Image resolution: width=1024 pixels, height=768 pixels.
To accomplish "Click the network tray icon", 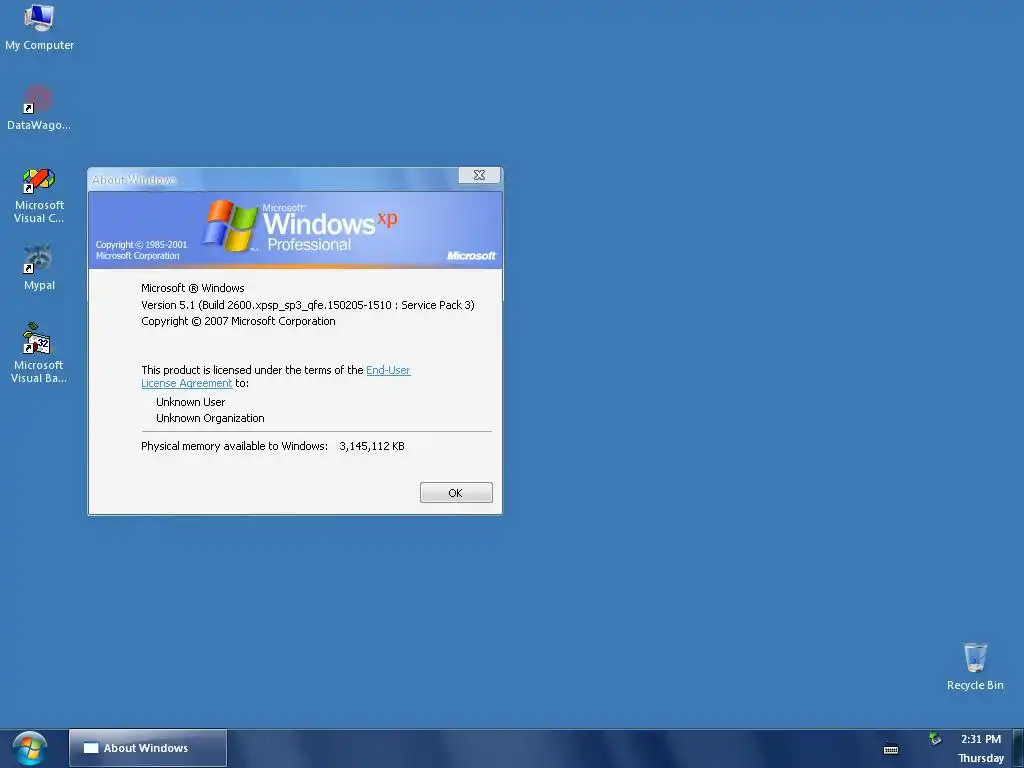I will point(935,739).
